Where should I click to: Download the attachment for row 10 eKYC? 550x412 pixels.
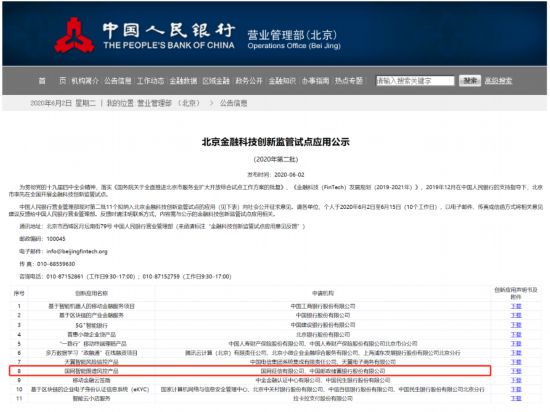coord(516,389)
